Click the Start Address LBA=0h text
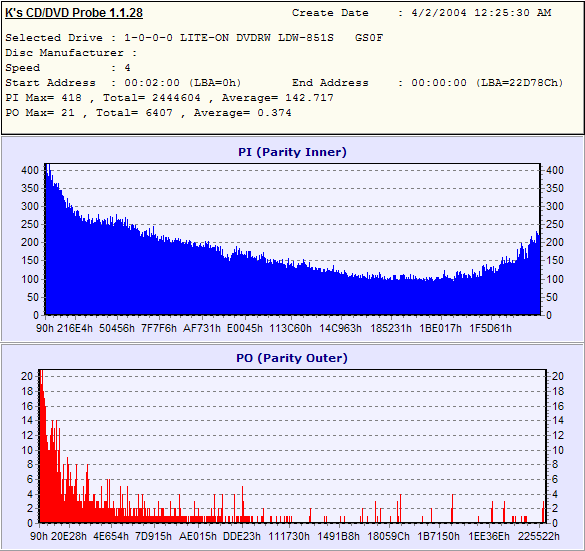 click(215, 82)
